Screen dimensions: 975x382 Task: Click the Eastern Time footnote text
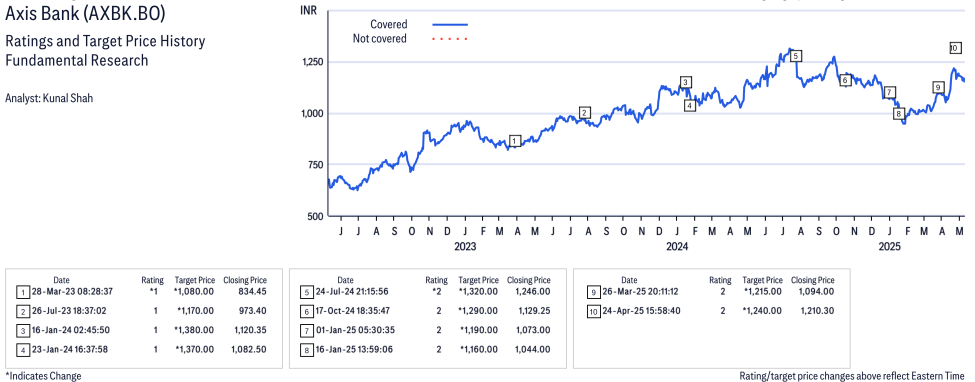[x=852, y=376]
